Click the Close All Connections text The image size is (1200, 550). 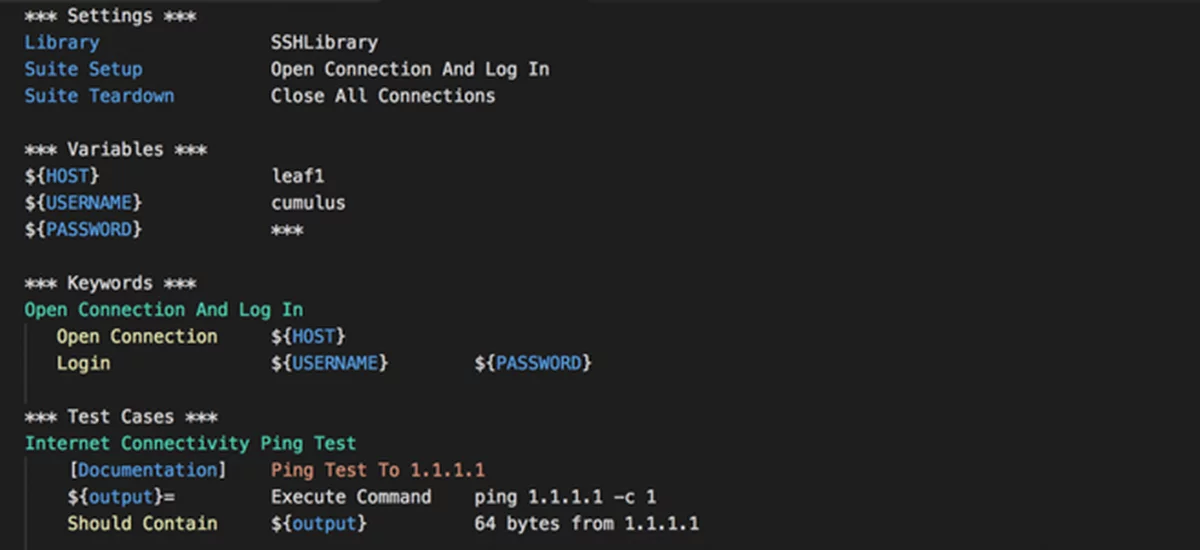coord(382,97)
